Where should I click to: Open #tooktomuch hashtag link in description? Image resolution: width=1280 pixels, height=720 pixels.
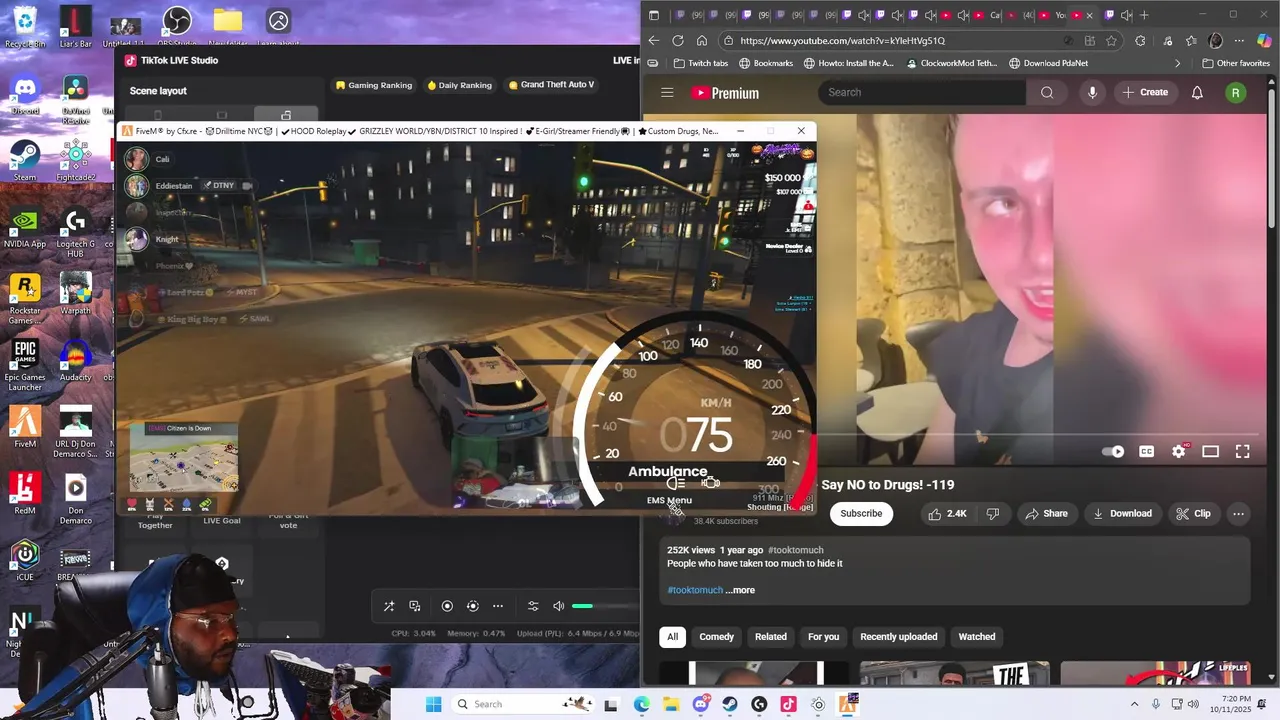695,590
